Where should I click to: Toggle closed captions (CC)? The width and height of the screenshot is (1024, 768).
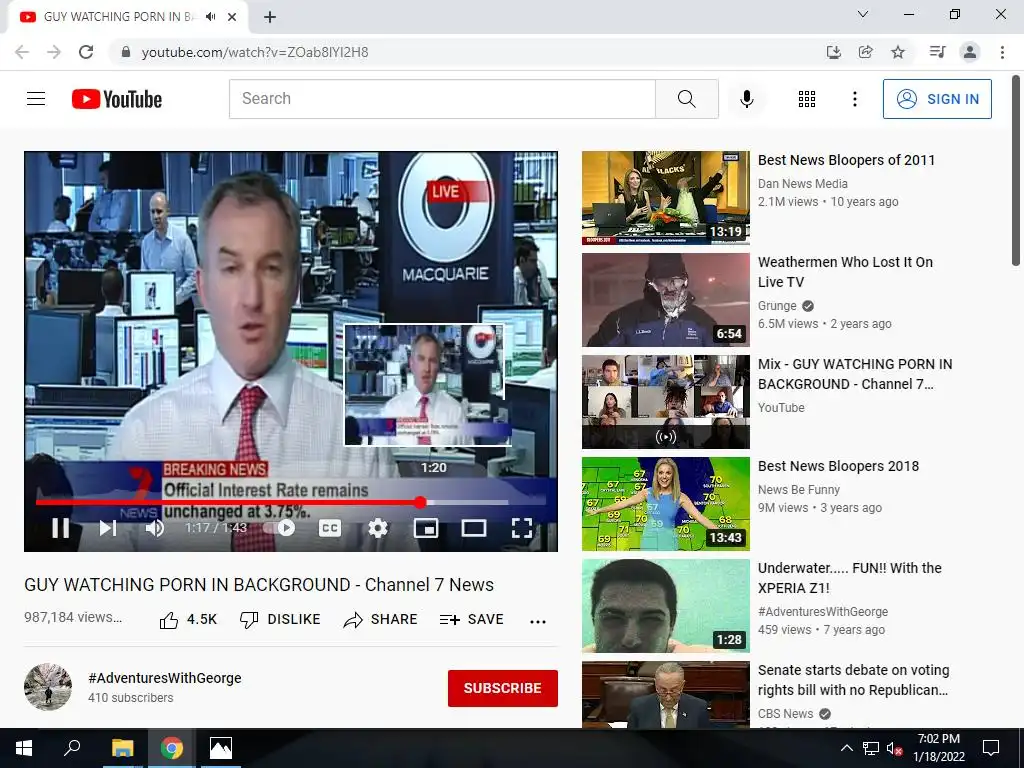coord(330,528)
